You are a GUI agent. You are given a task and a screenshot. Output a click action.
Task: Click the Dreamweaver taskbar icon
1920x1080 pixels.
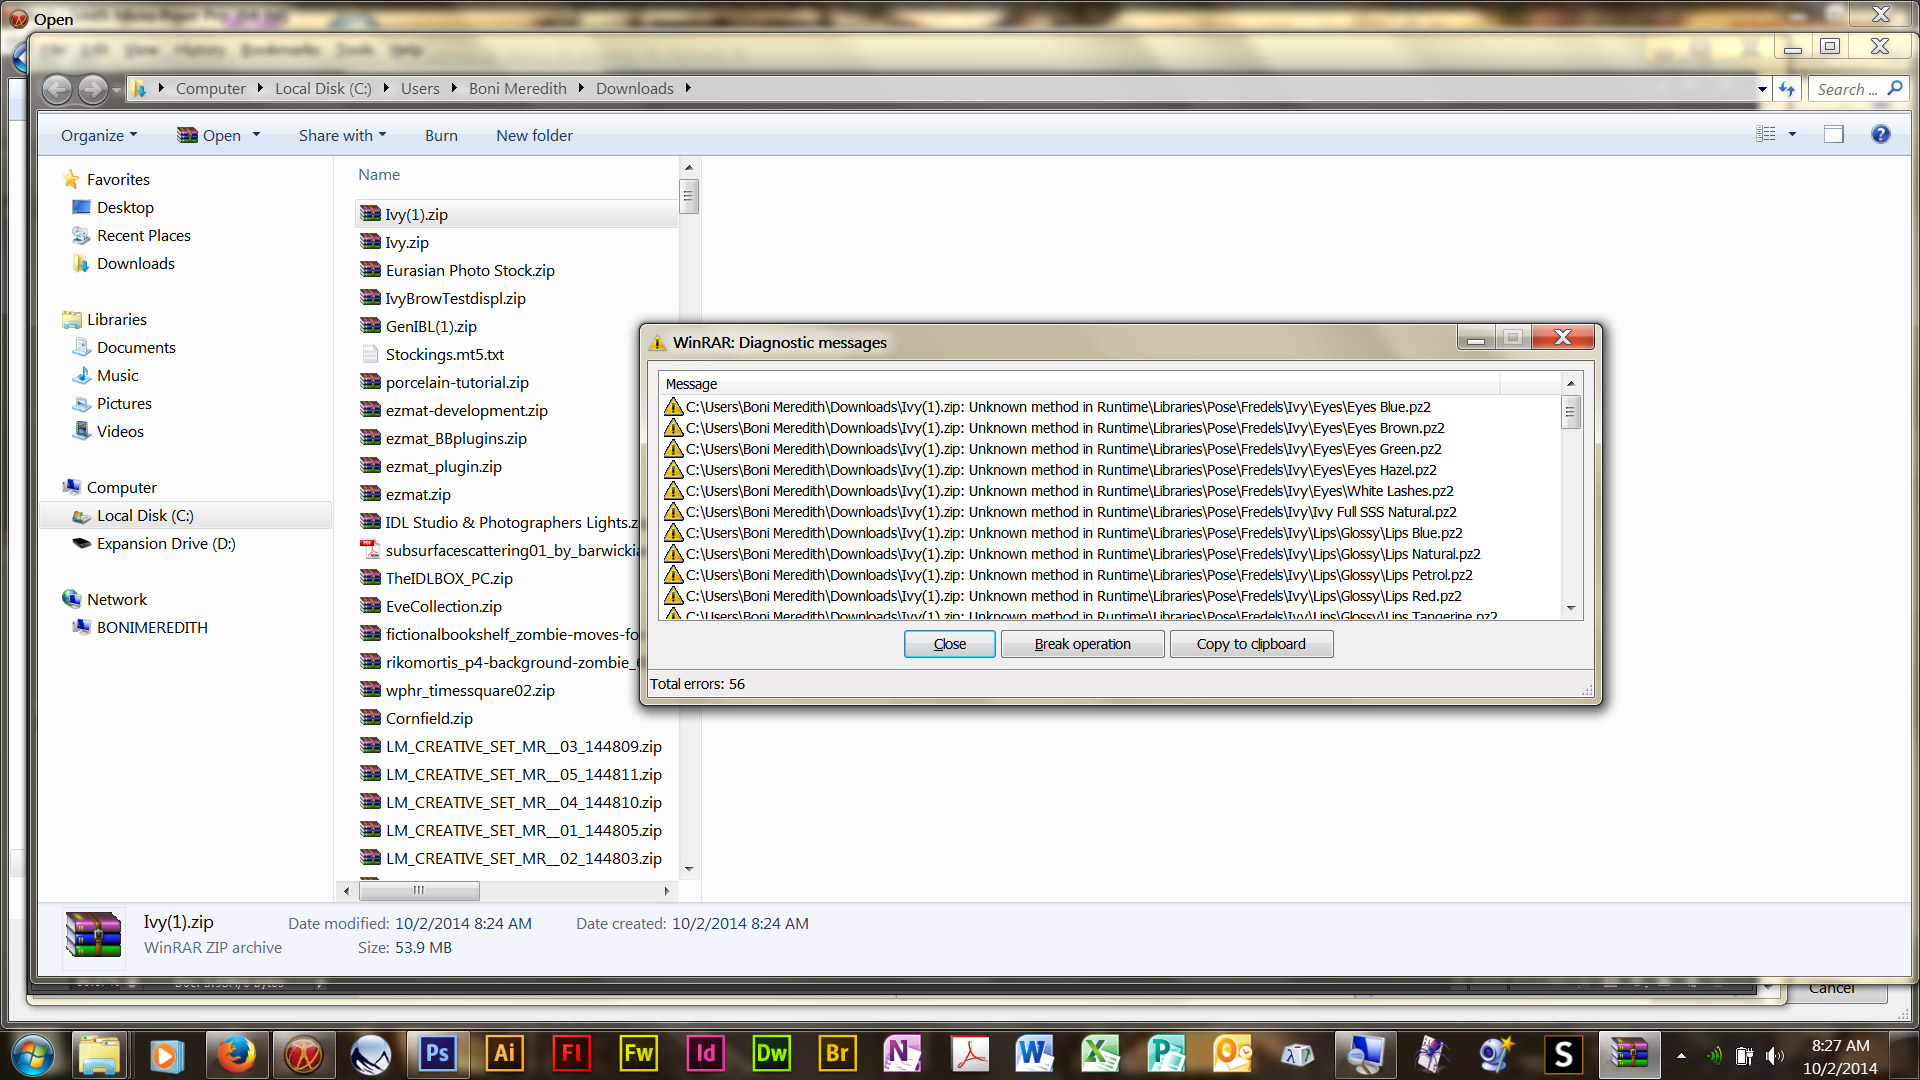(771, 1054)
